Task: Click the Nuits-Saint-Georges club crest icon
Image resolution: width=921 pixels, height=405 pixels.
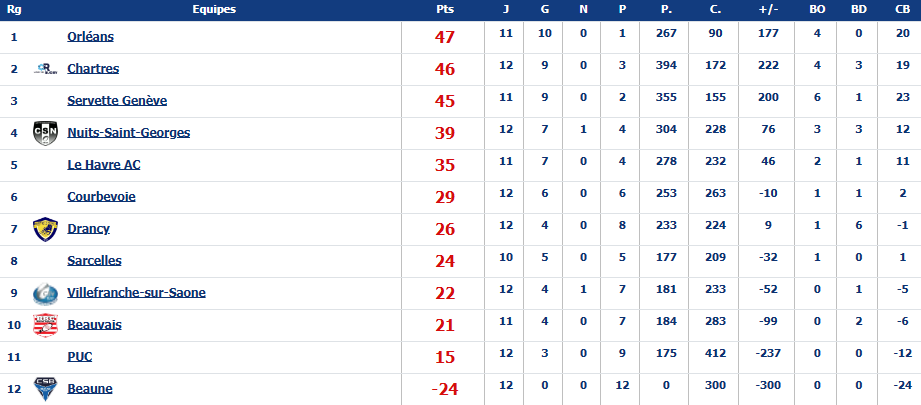Action: click(46, 133)
